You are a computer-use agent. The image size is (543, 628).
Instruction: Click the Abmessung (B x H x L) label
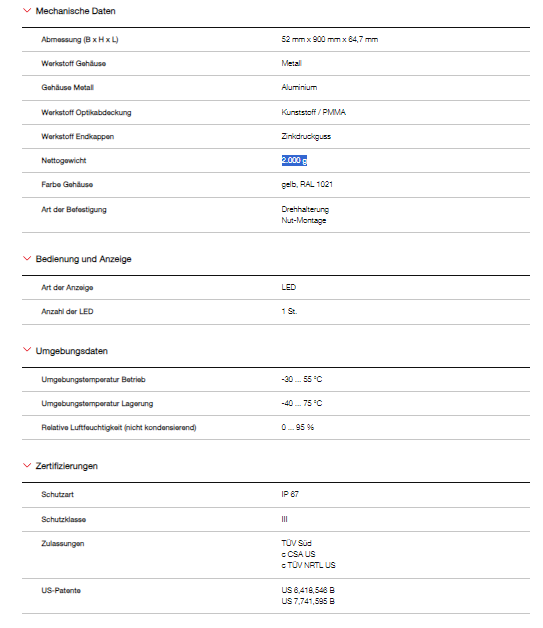[x=80, y=40]
